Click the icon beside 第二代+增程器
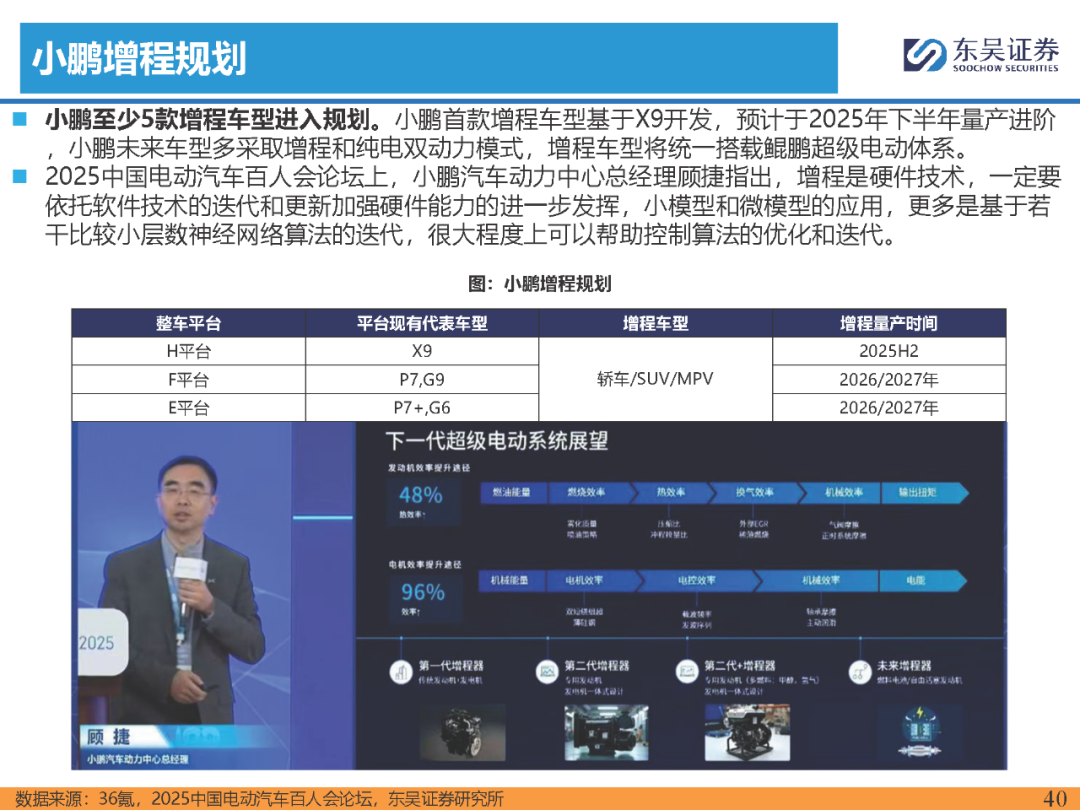This screenshot has height=810, width=1080. 687,672
